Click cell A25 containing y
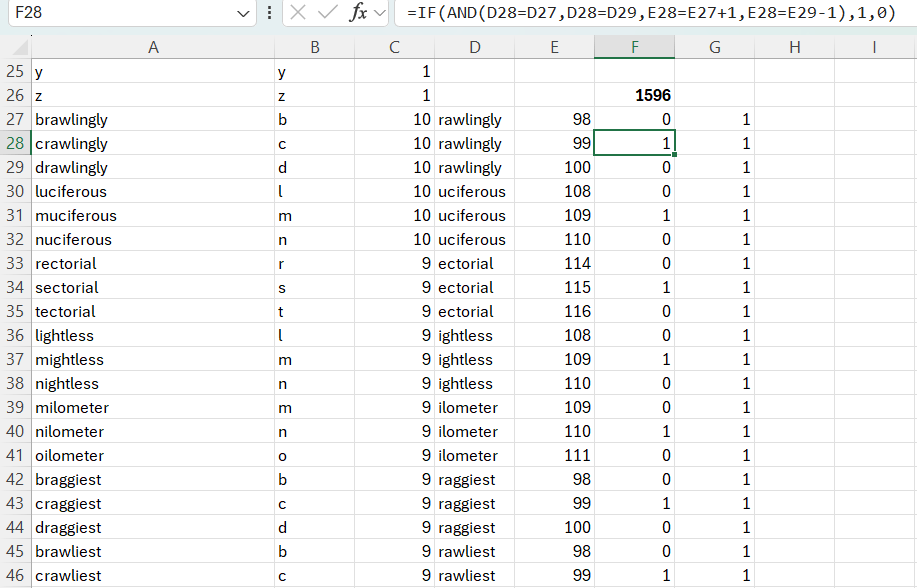Screen dimensions: 917x588 (x=153, y=71)
